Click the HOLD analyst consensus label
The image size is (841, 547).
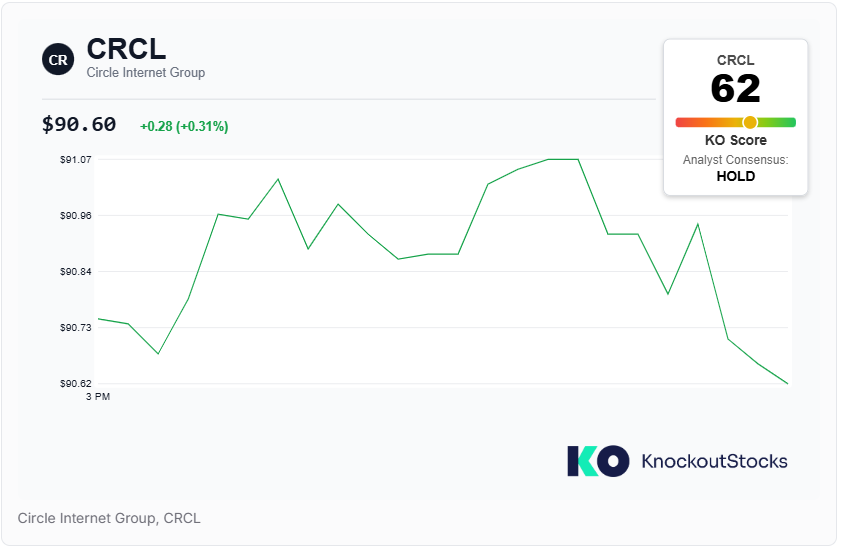(735, 176)
